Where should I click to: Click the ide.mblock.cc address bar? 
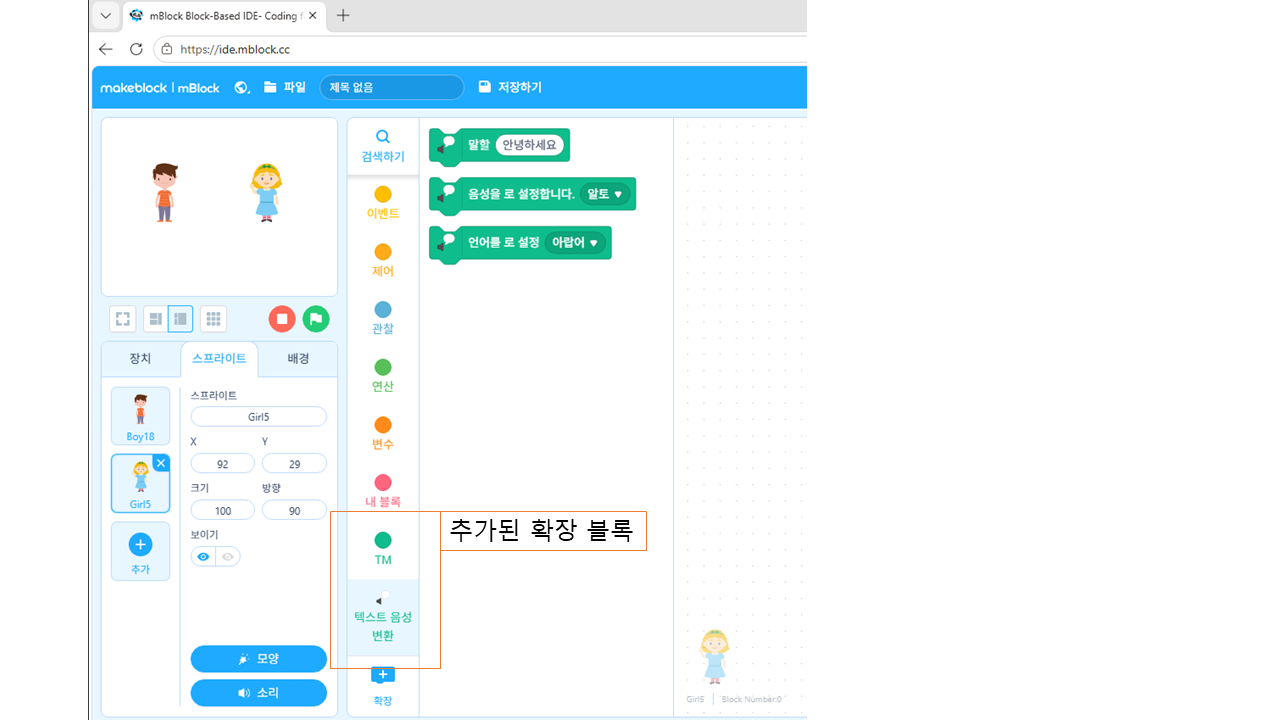tap(480, 49)
